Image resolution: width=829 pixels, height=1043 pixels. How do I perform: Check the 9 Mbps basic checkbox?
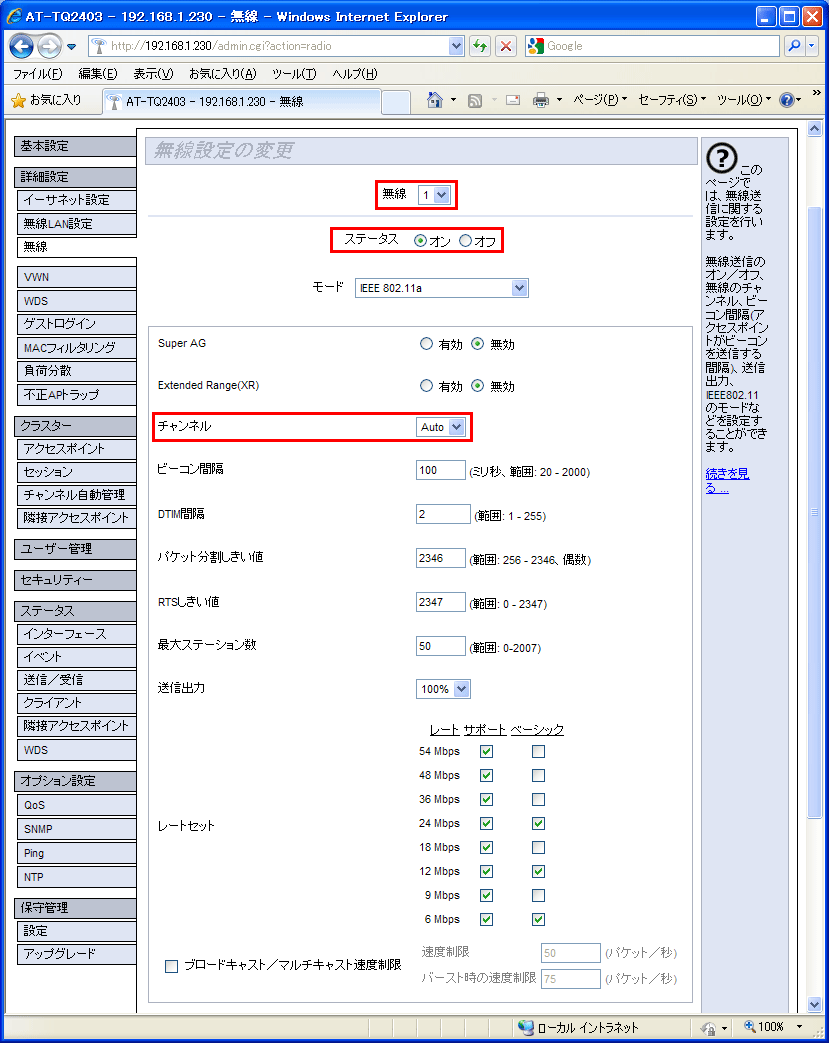(538, 895)
